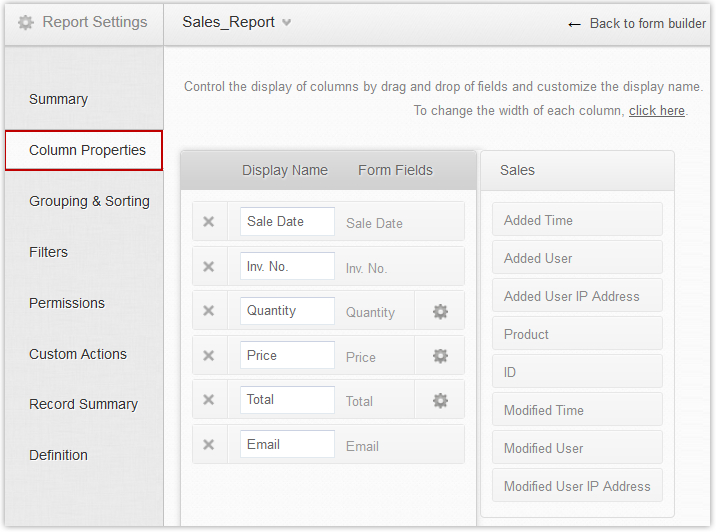
Task: Pick the Product field in Sales list
Action: (577, 334)
